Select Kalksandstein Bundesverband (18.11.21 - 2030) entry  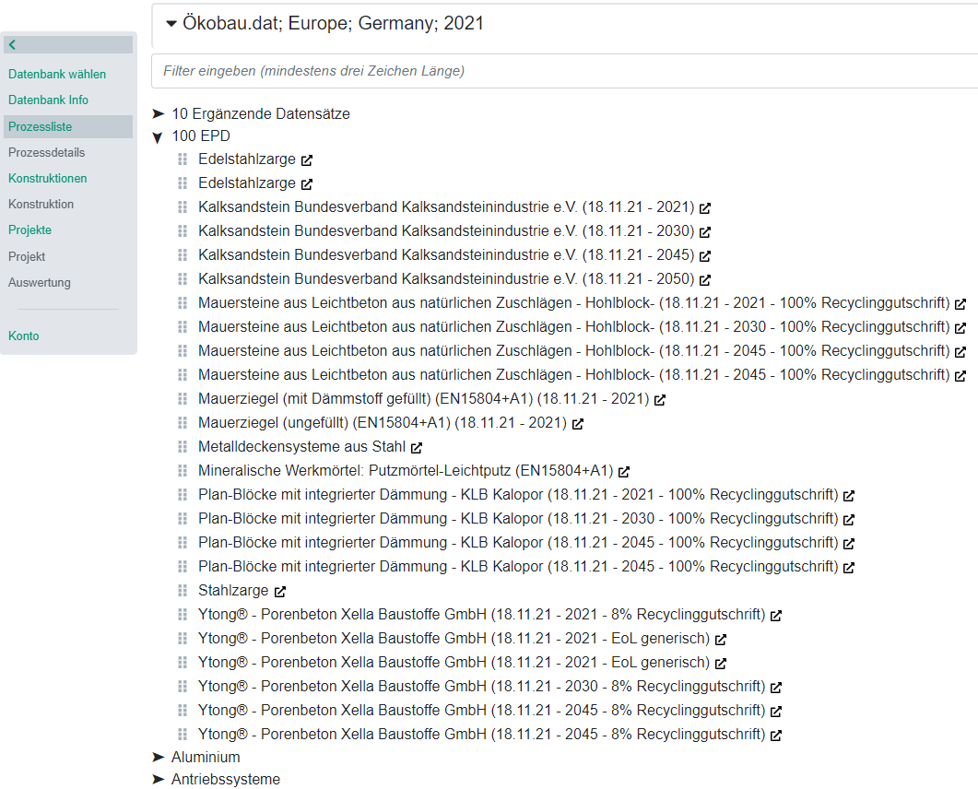[x=446, y=231]
